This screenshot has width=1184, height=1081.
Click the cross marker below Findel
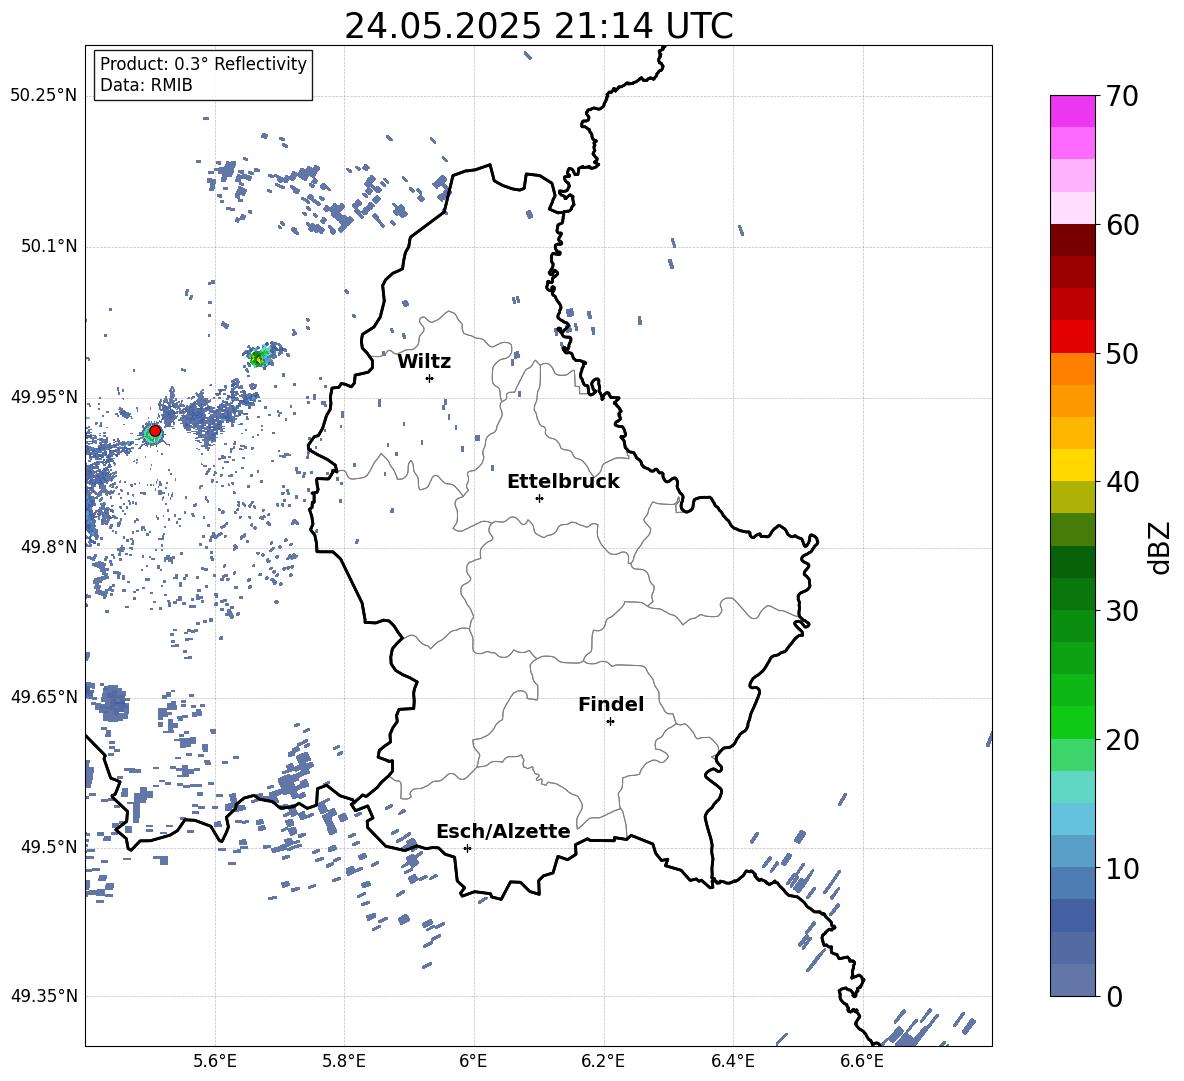pos(610,722)
